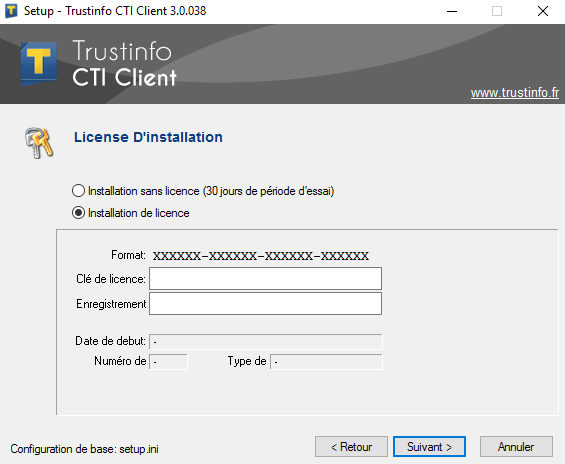This screenshot has height=464, width=565.
Task: Click the Enregistrement label
Action: pos(111,304)
